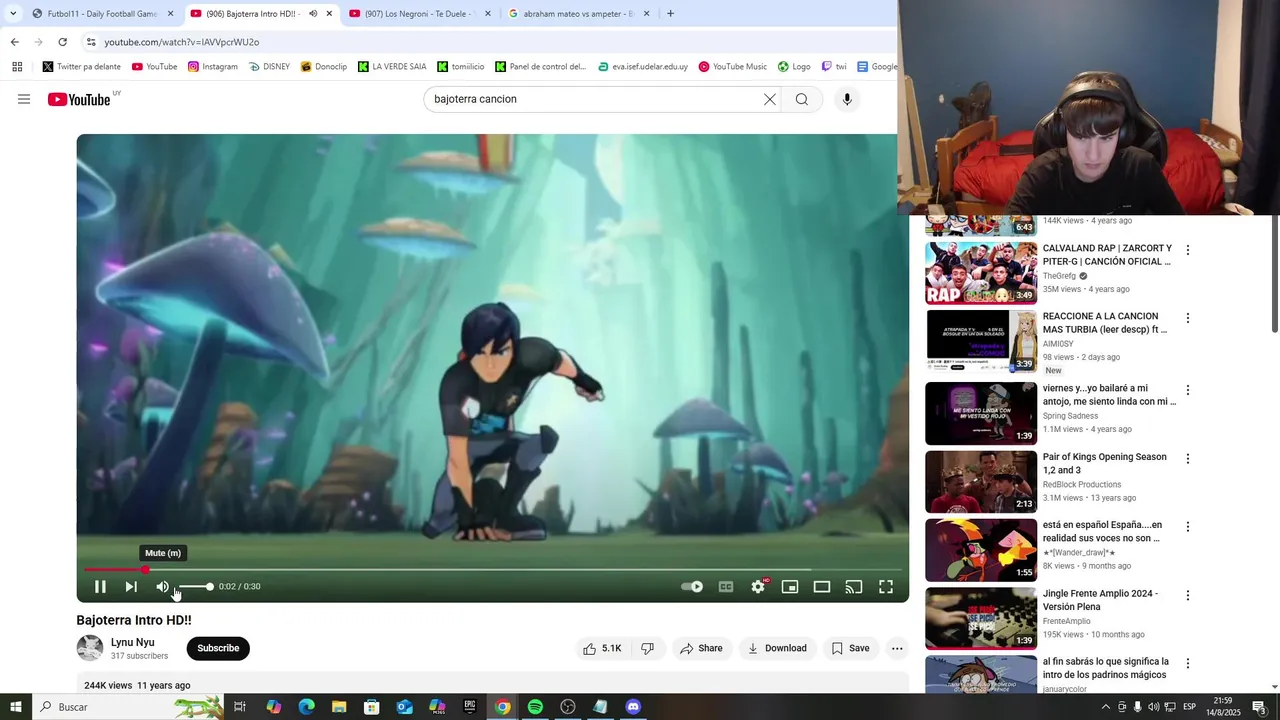This screenshot has width=1280, height=720.
Task: Open the tab search dropdown arrow
Action: pos(13,14)
